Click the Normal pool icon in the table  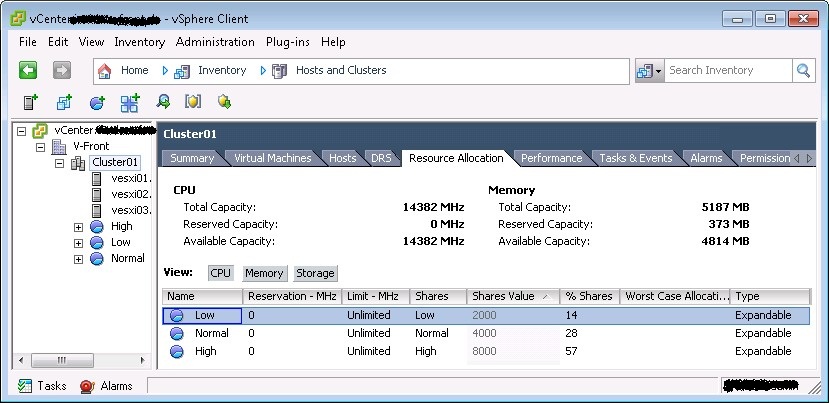tap(177, 334)
